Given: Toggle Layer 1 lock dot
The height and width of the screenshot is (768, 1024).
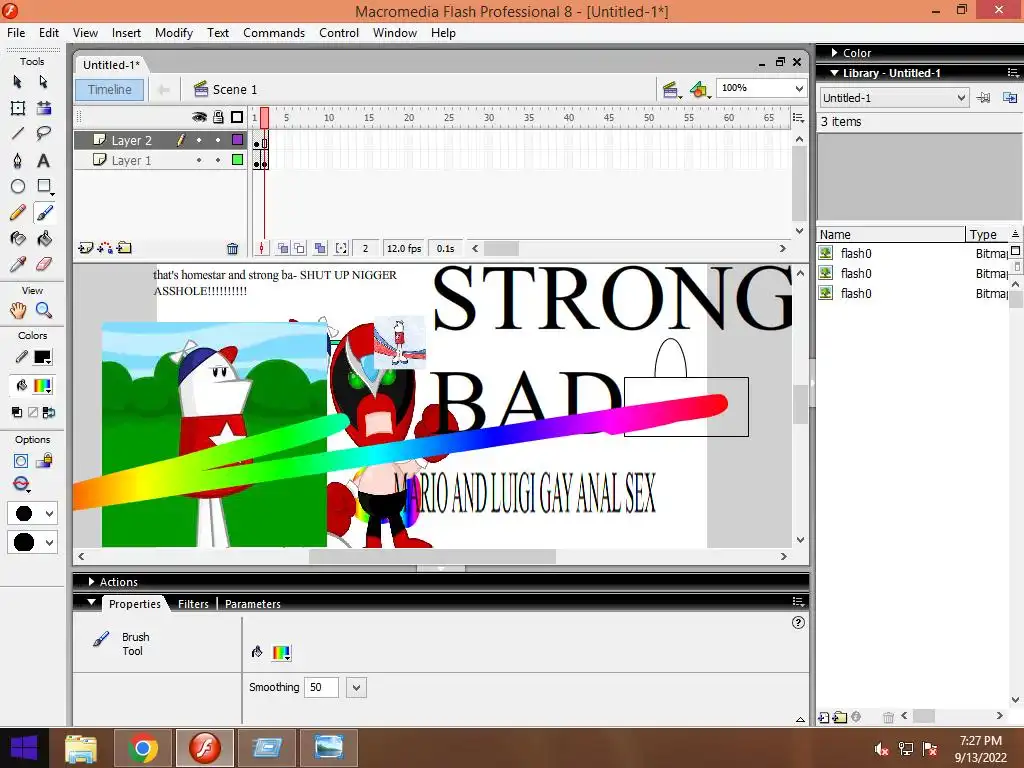Looking at the screenshot, I should (218, 160).
